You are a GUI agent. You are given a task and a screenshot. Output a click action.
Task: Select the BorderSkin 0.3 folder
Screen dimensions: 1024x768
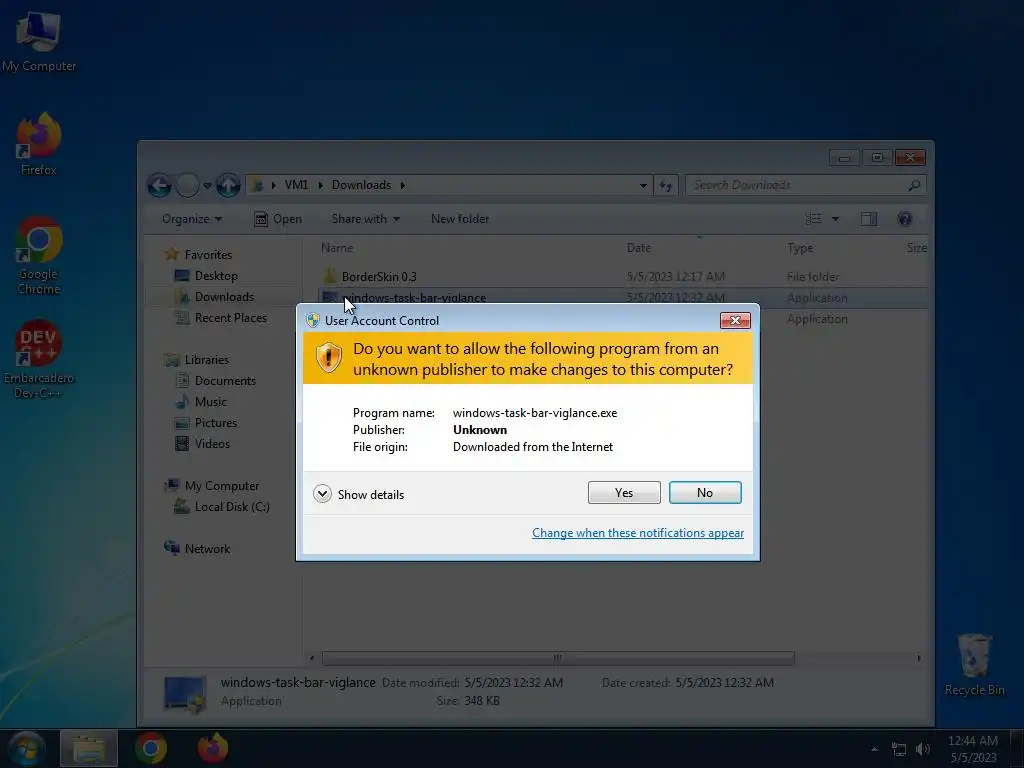click(379, 277)
